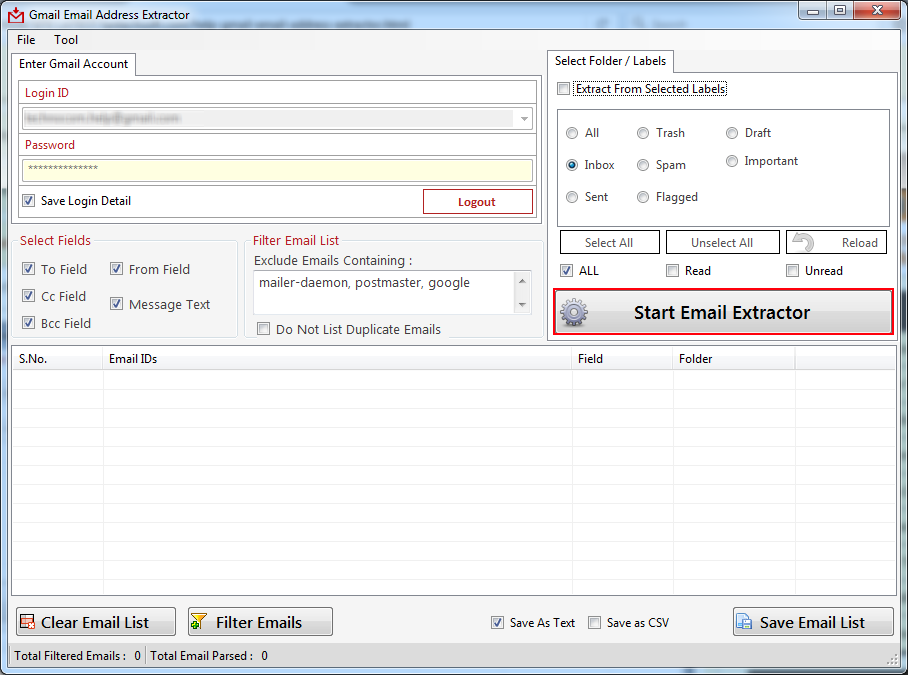Click the Select All button
Viewport: 908px width, 675px height.
point(609,243)
